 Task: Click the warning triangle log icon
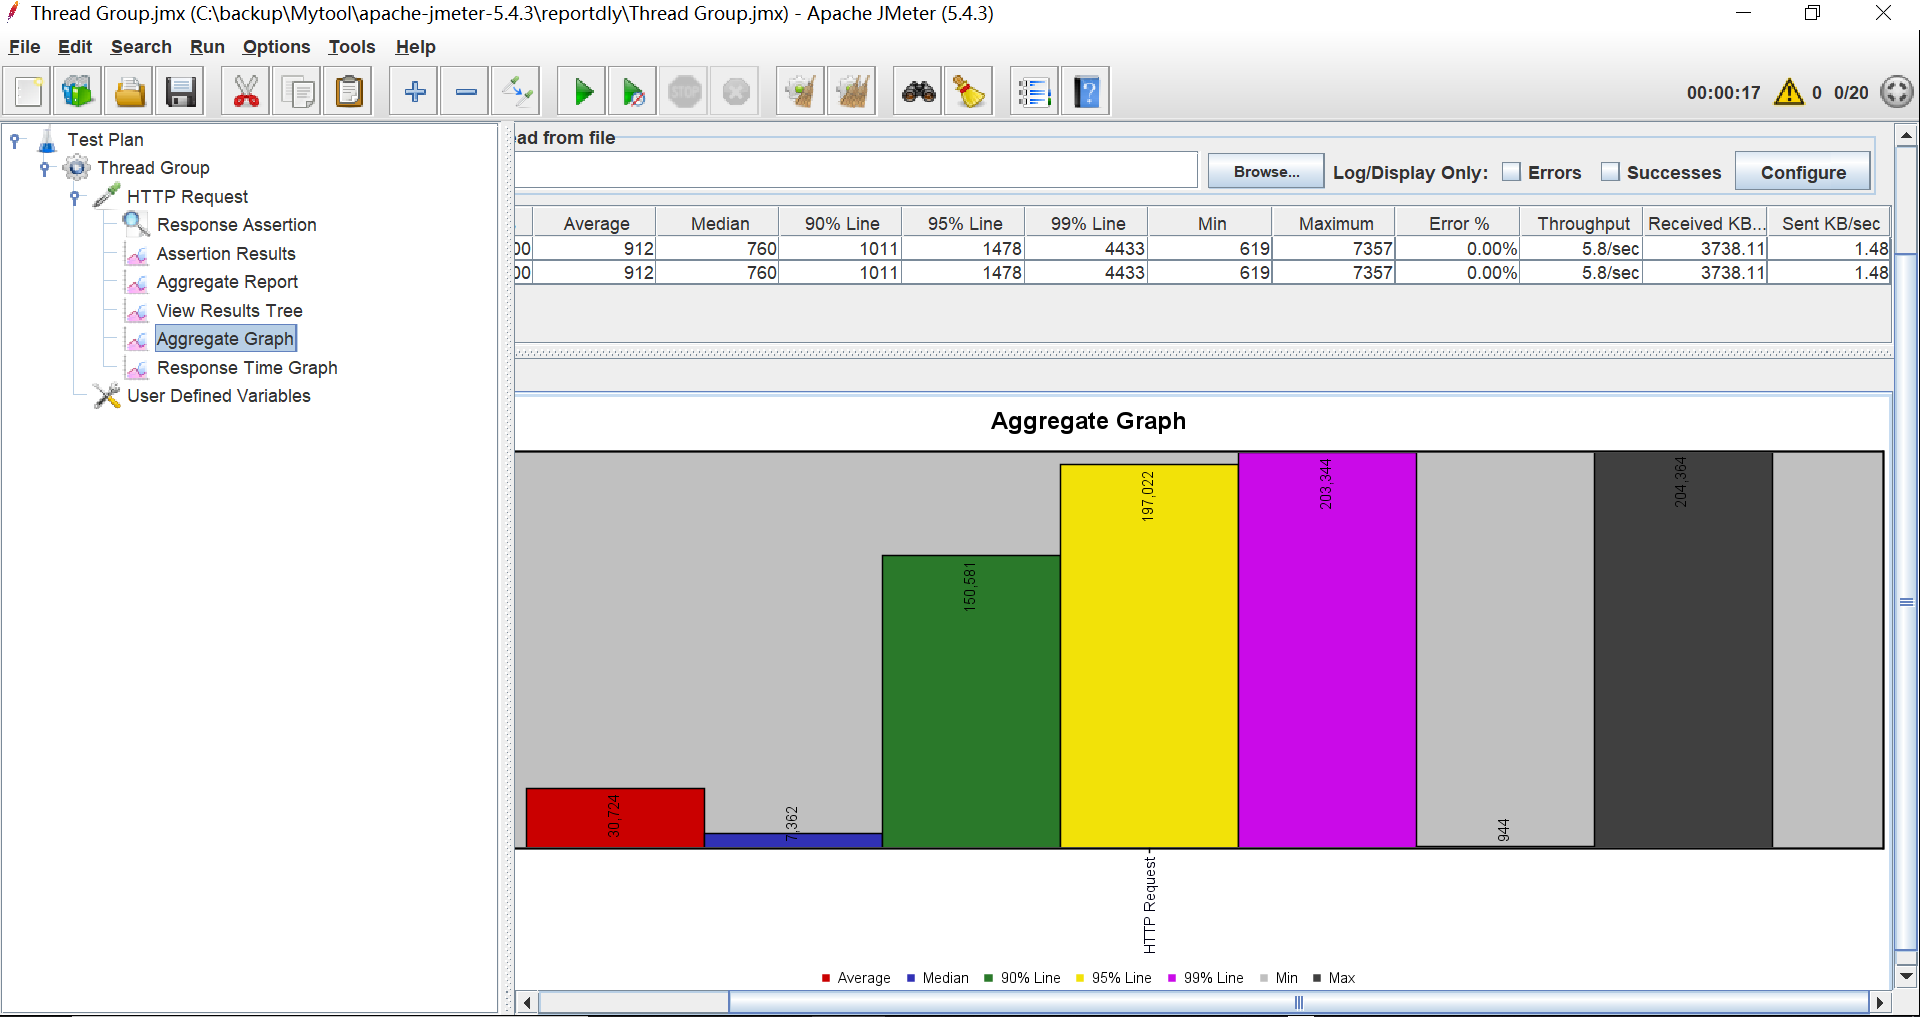(1789, 92)
